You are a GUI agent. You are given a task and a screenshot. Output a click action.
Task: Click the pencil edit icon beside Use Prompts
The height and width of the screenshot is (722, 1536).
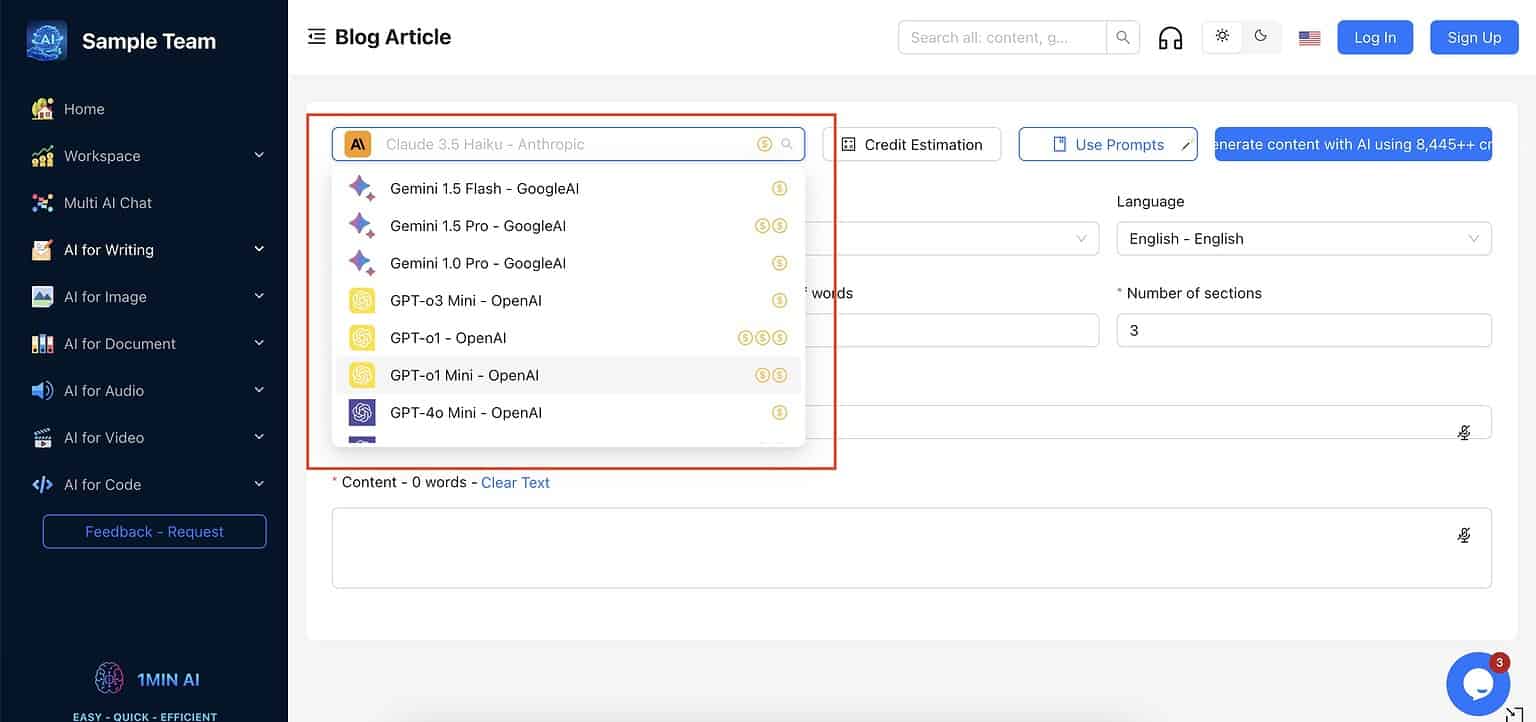pos(1186,145)
